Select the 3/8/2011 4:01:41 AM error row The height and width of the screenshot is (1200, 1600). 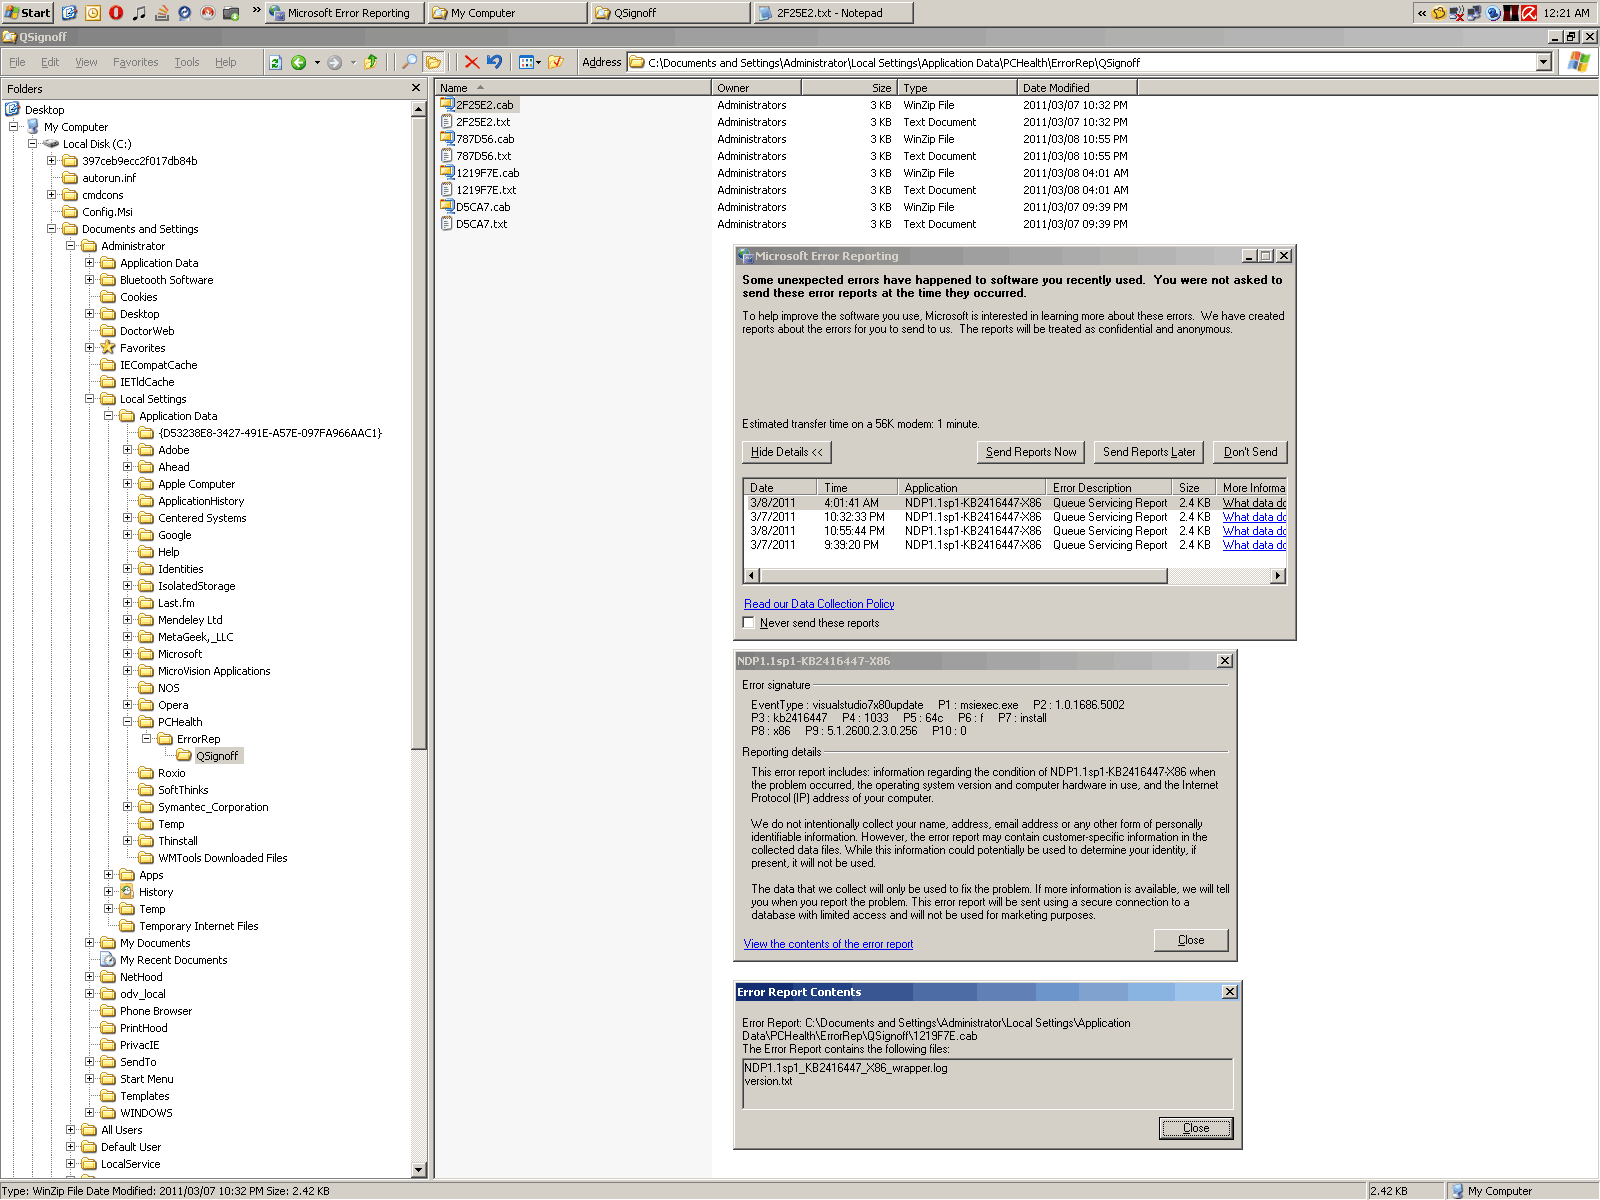pos(1015,503)
